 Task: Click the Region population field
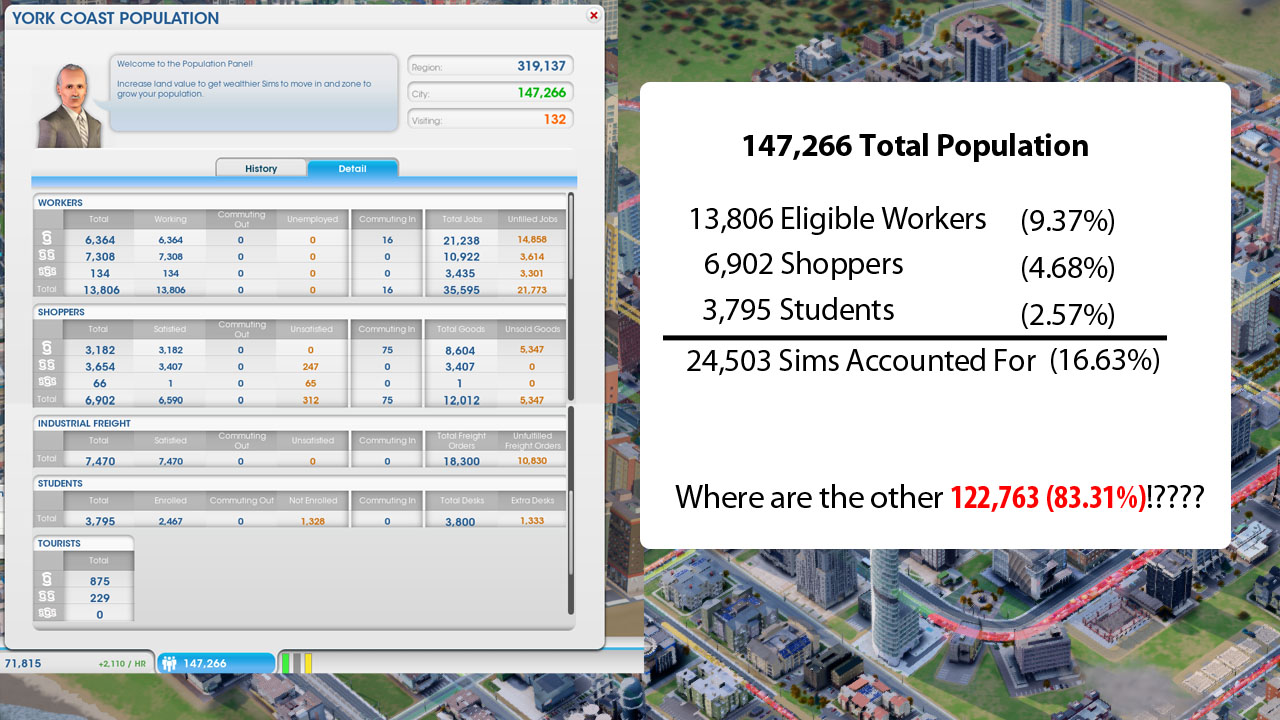point(490,66)
